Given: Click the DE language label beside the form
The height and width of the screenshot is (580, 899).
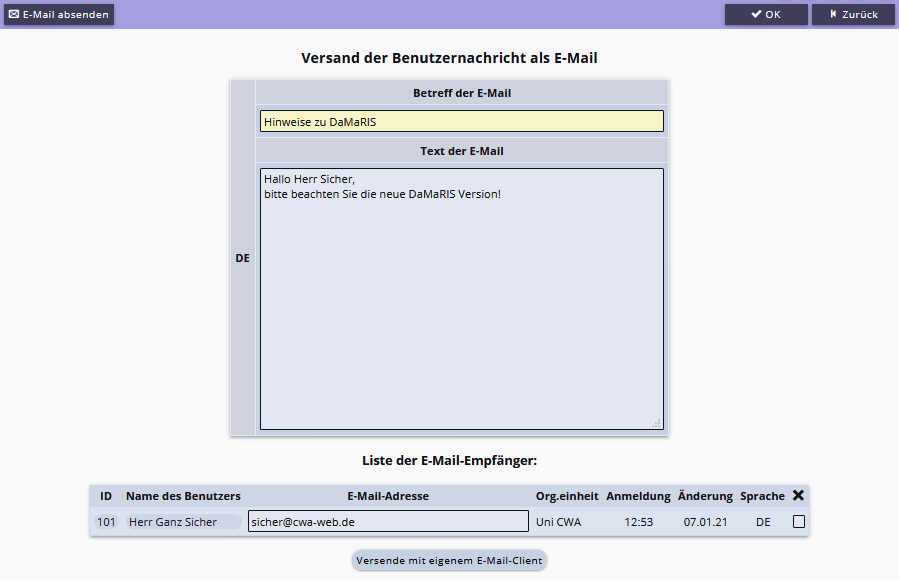Looking at the screenshot, I should 243,258.
